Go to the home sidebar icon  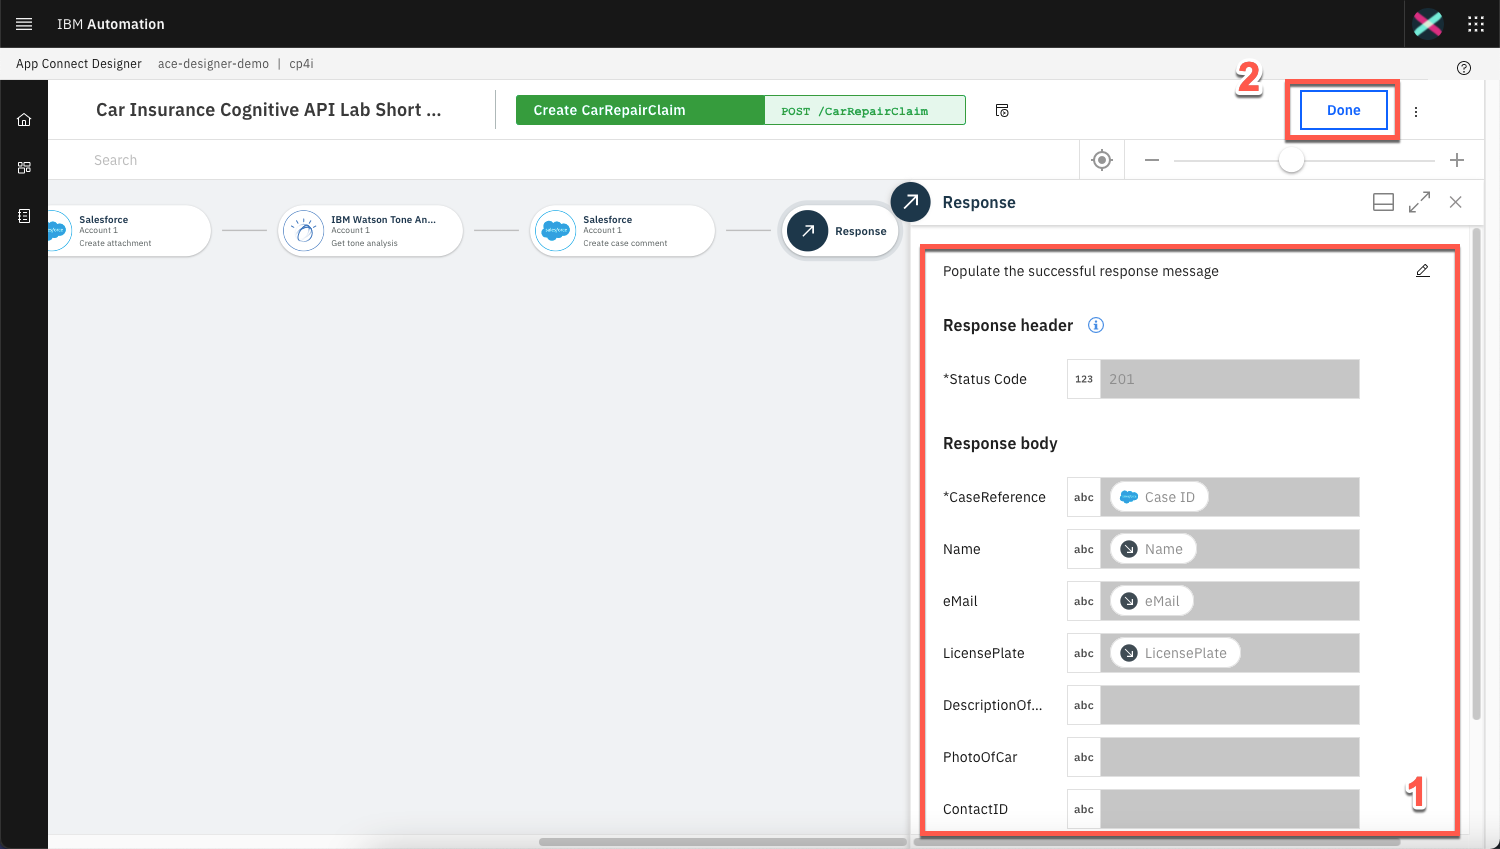click(x=24, y=120)
